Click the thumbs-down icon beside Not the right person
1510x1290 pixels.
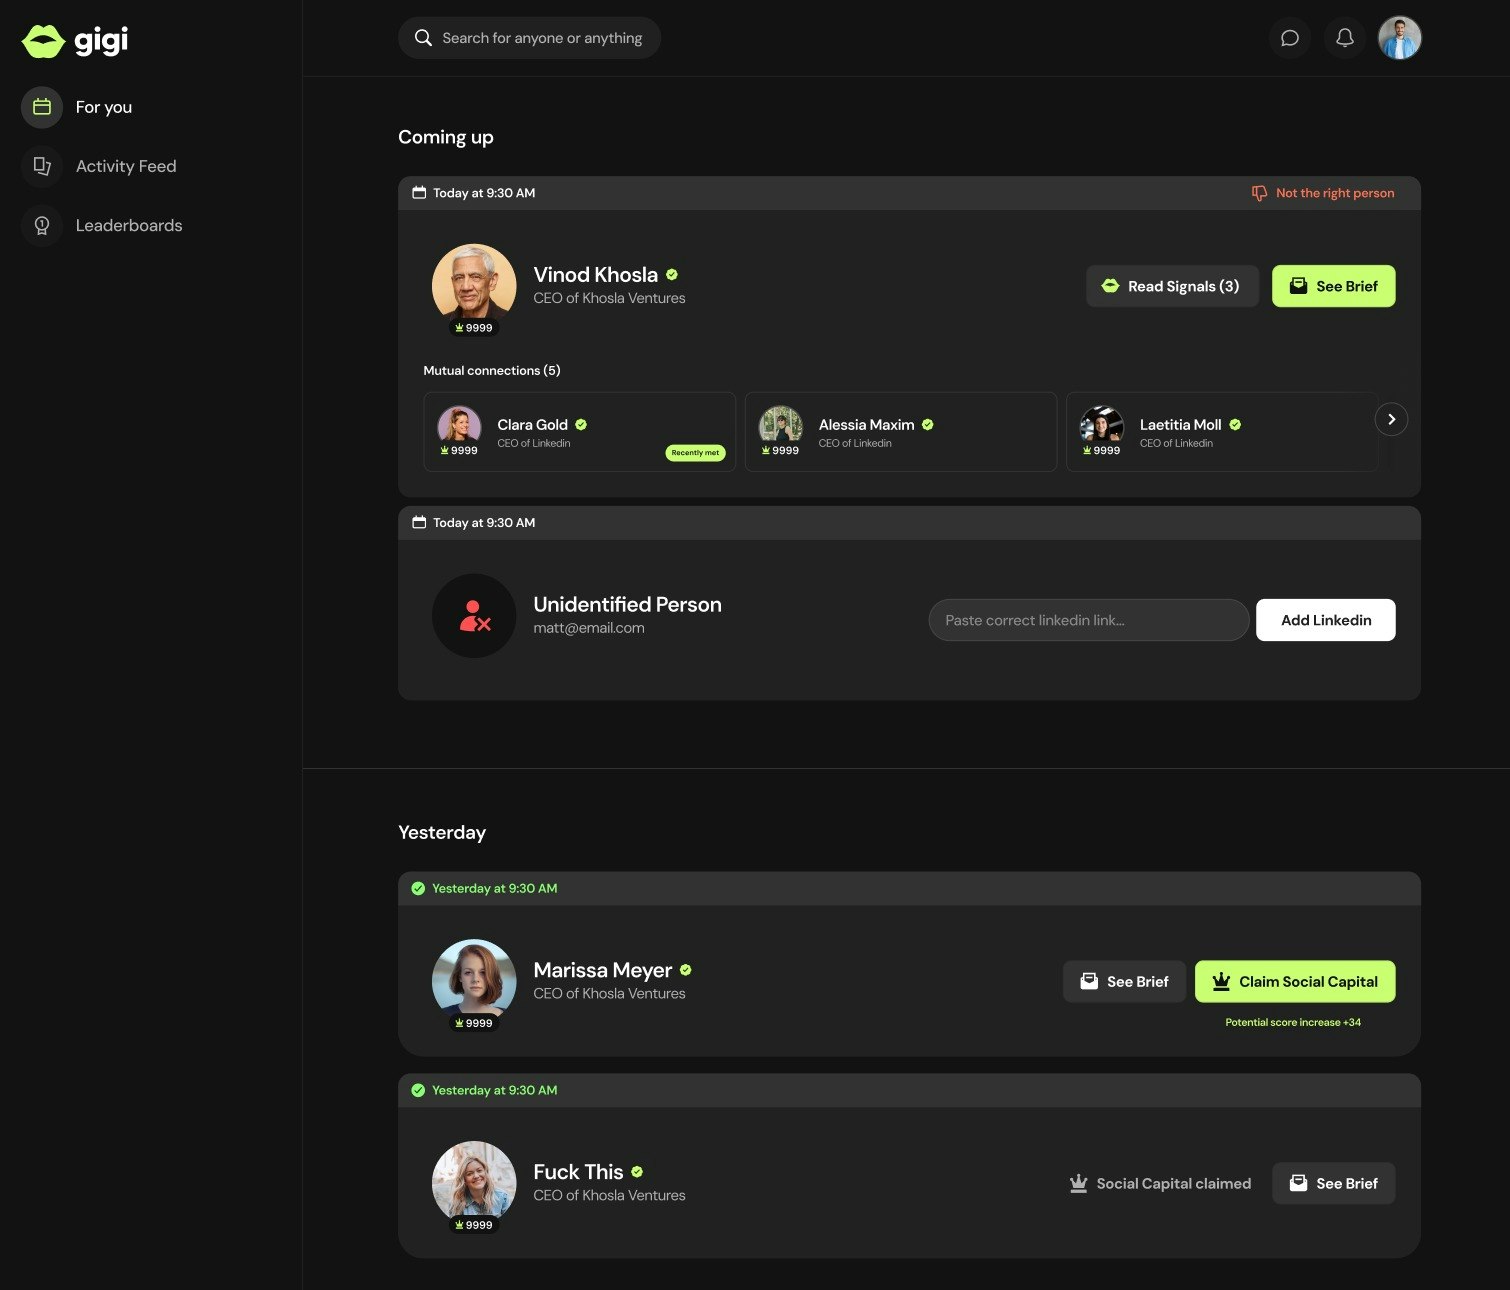click(x=1259, y=193)
